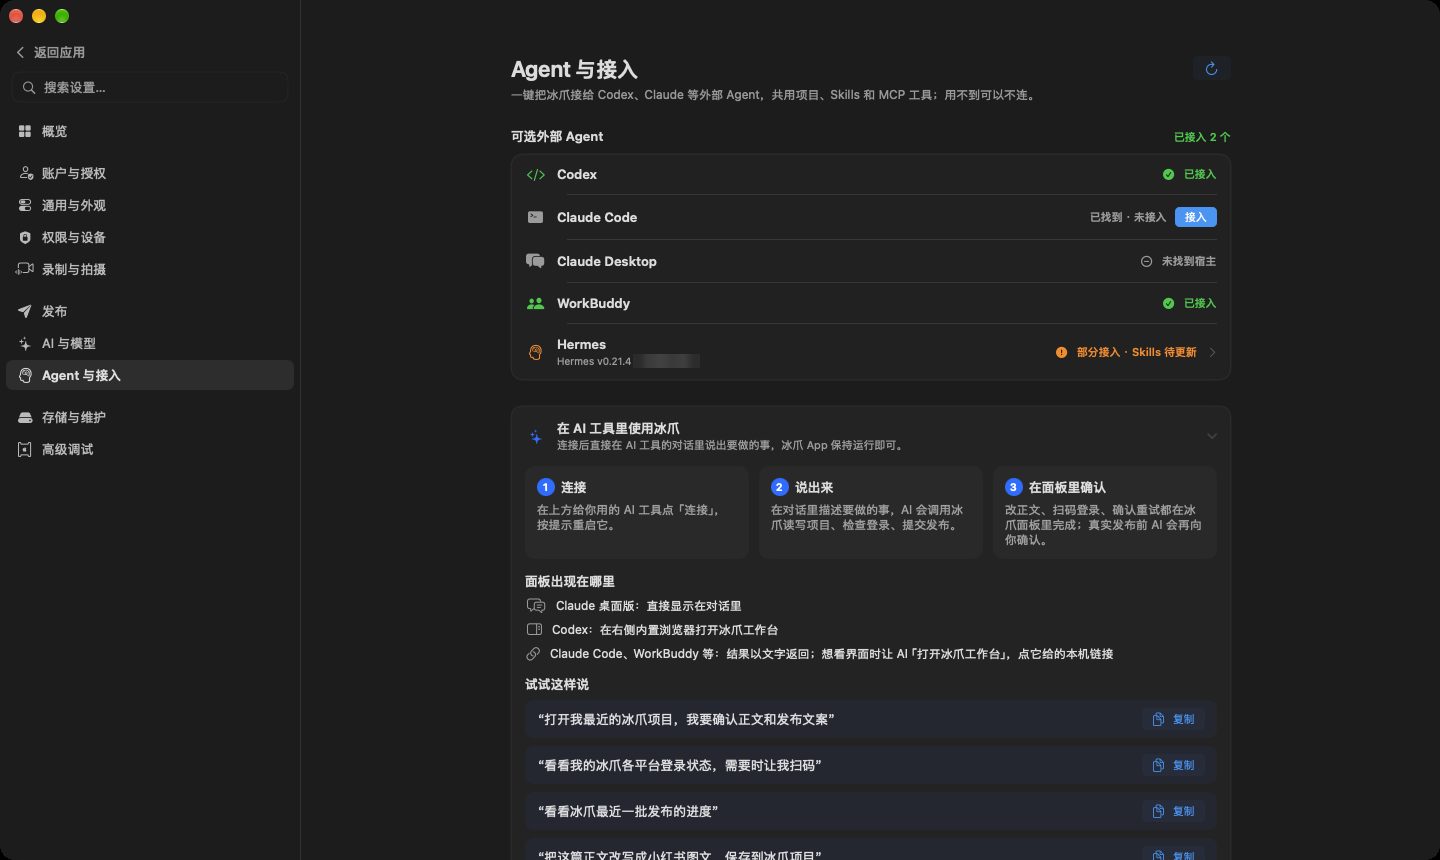This screenshot has width=1440, height=860.
Task: Click the Hermes head icon
Action: click(x=536, y=352)
